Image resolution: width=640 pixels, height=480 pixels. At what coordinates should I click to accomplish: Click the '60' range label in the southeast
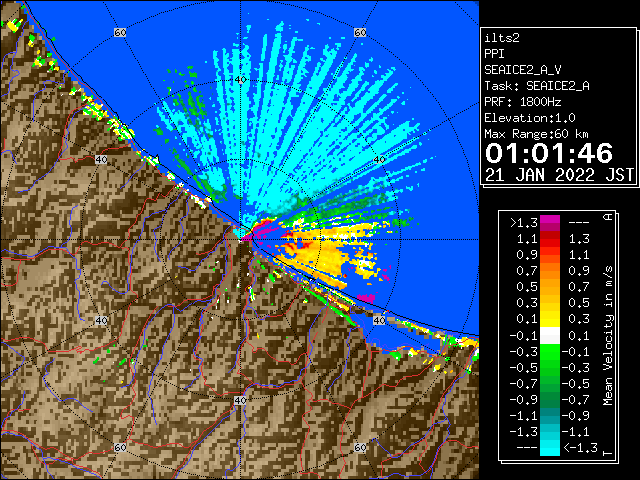(x=360, y=447)
